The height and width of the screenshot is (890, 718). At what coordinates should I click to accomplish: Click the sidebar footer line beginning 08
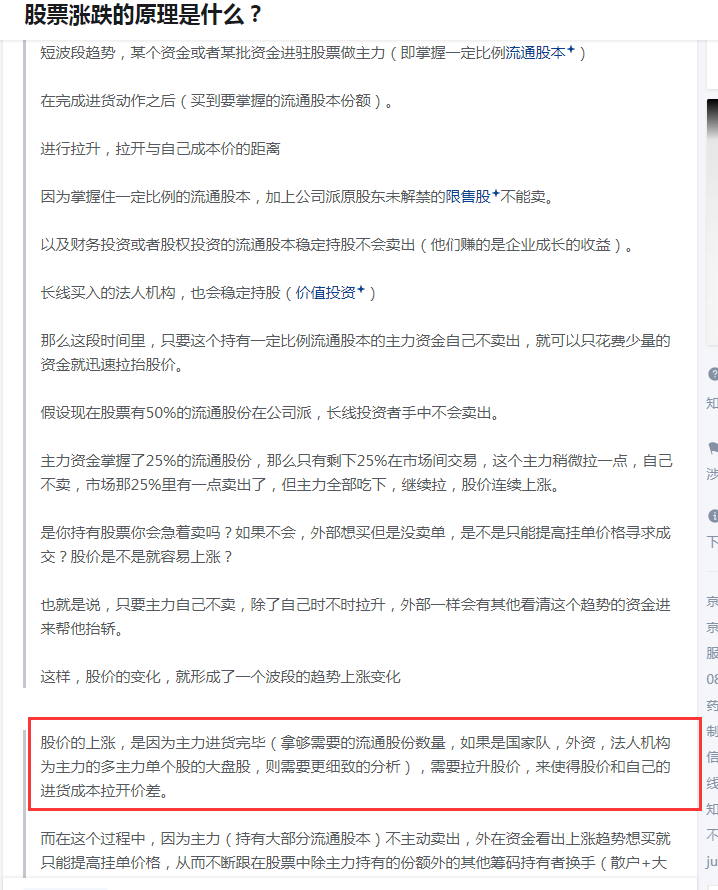(x=712, y=679)
